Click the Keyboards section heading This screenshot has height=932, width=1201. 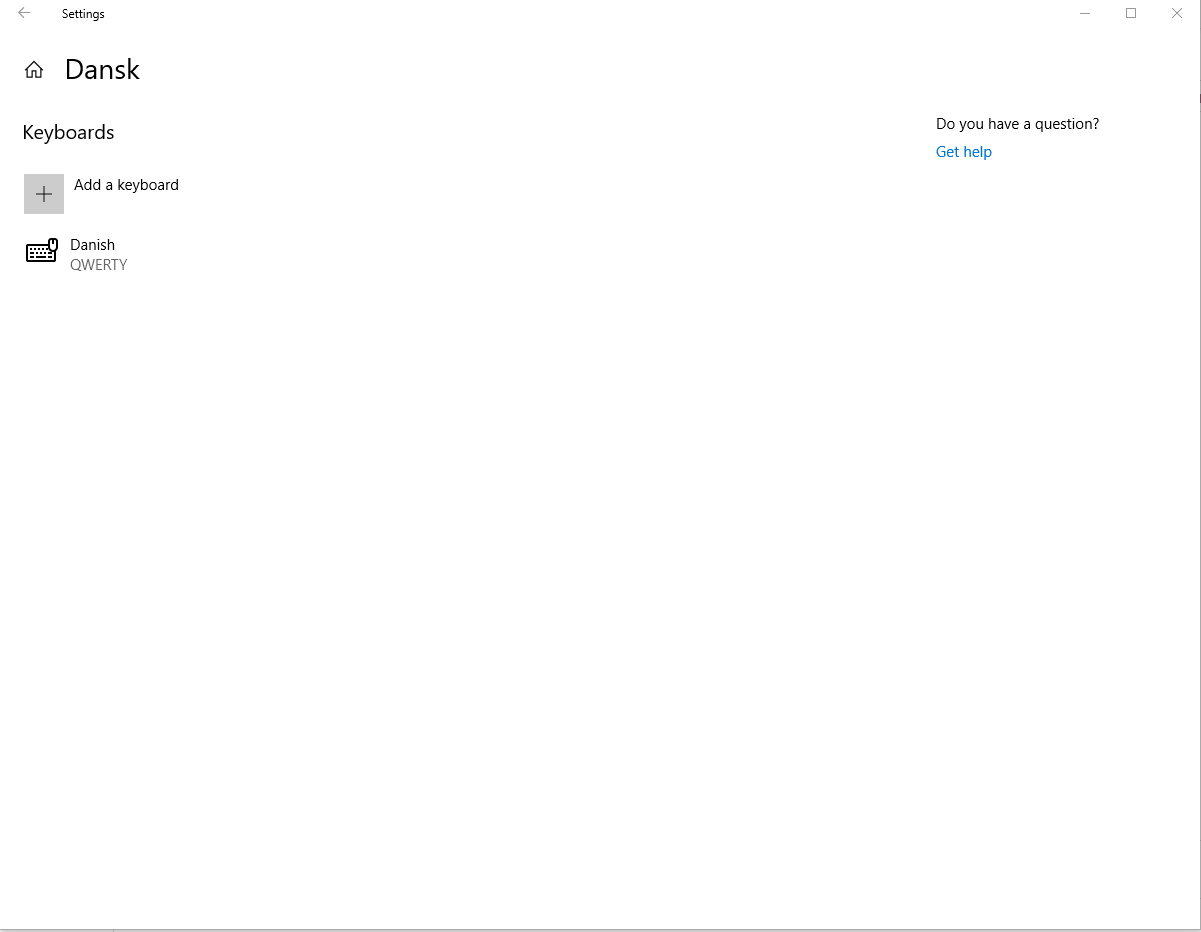pos(68,133)
